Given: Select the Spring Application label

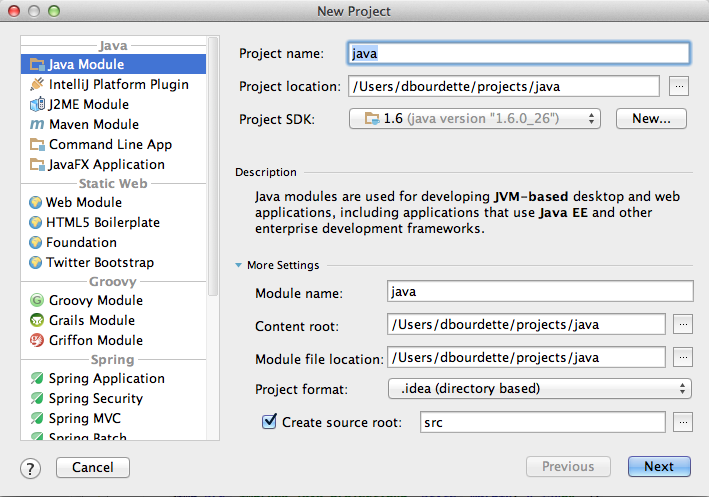Looking at the screenshot, I should click(x=107, y=378).
